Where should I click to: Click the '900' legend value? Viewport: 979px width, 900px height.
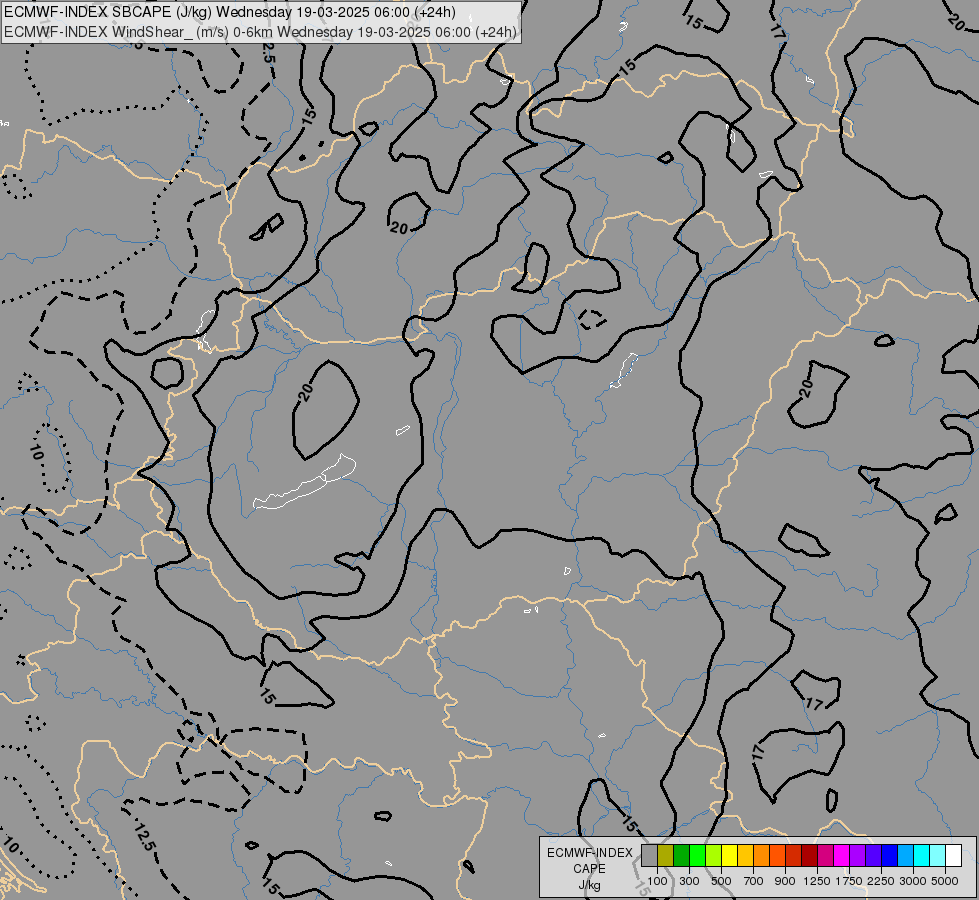(785, 881)
